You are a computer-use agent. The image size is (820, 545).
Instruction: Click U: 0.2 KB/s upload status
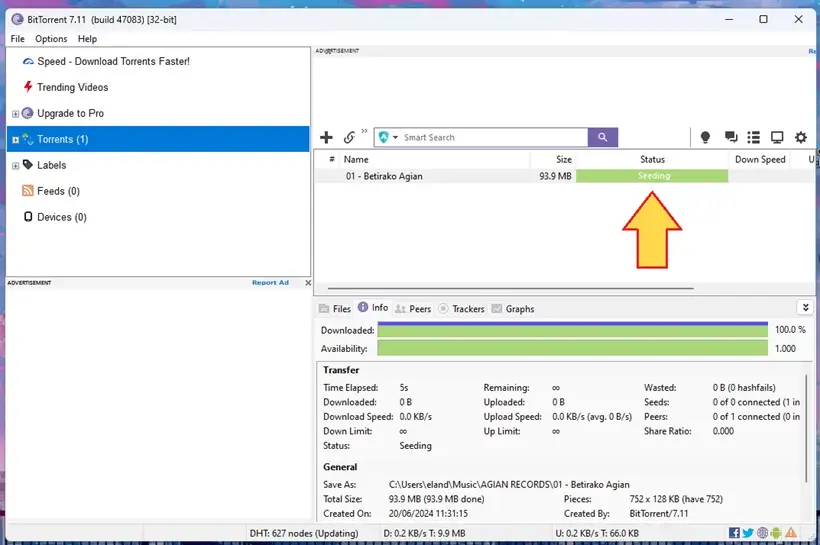click(x=597, y=533)
